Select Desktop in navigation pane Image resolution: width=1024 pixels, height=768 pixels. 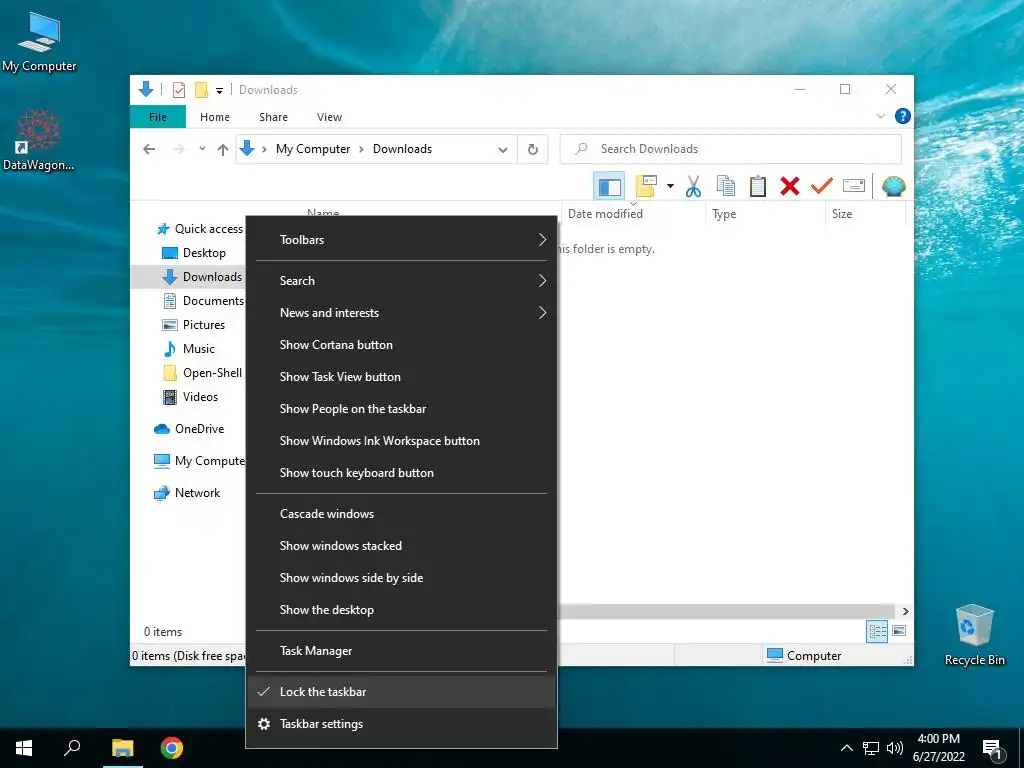click(193, 253)
